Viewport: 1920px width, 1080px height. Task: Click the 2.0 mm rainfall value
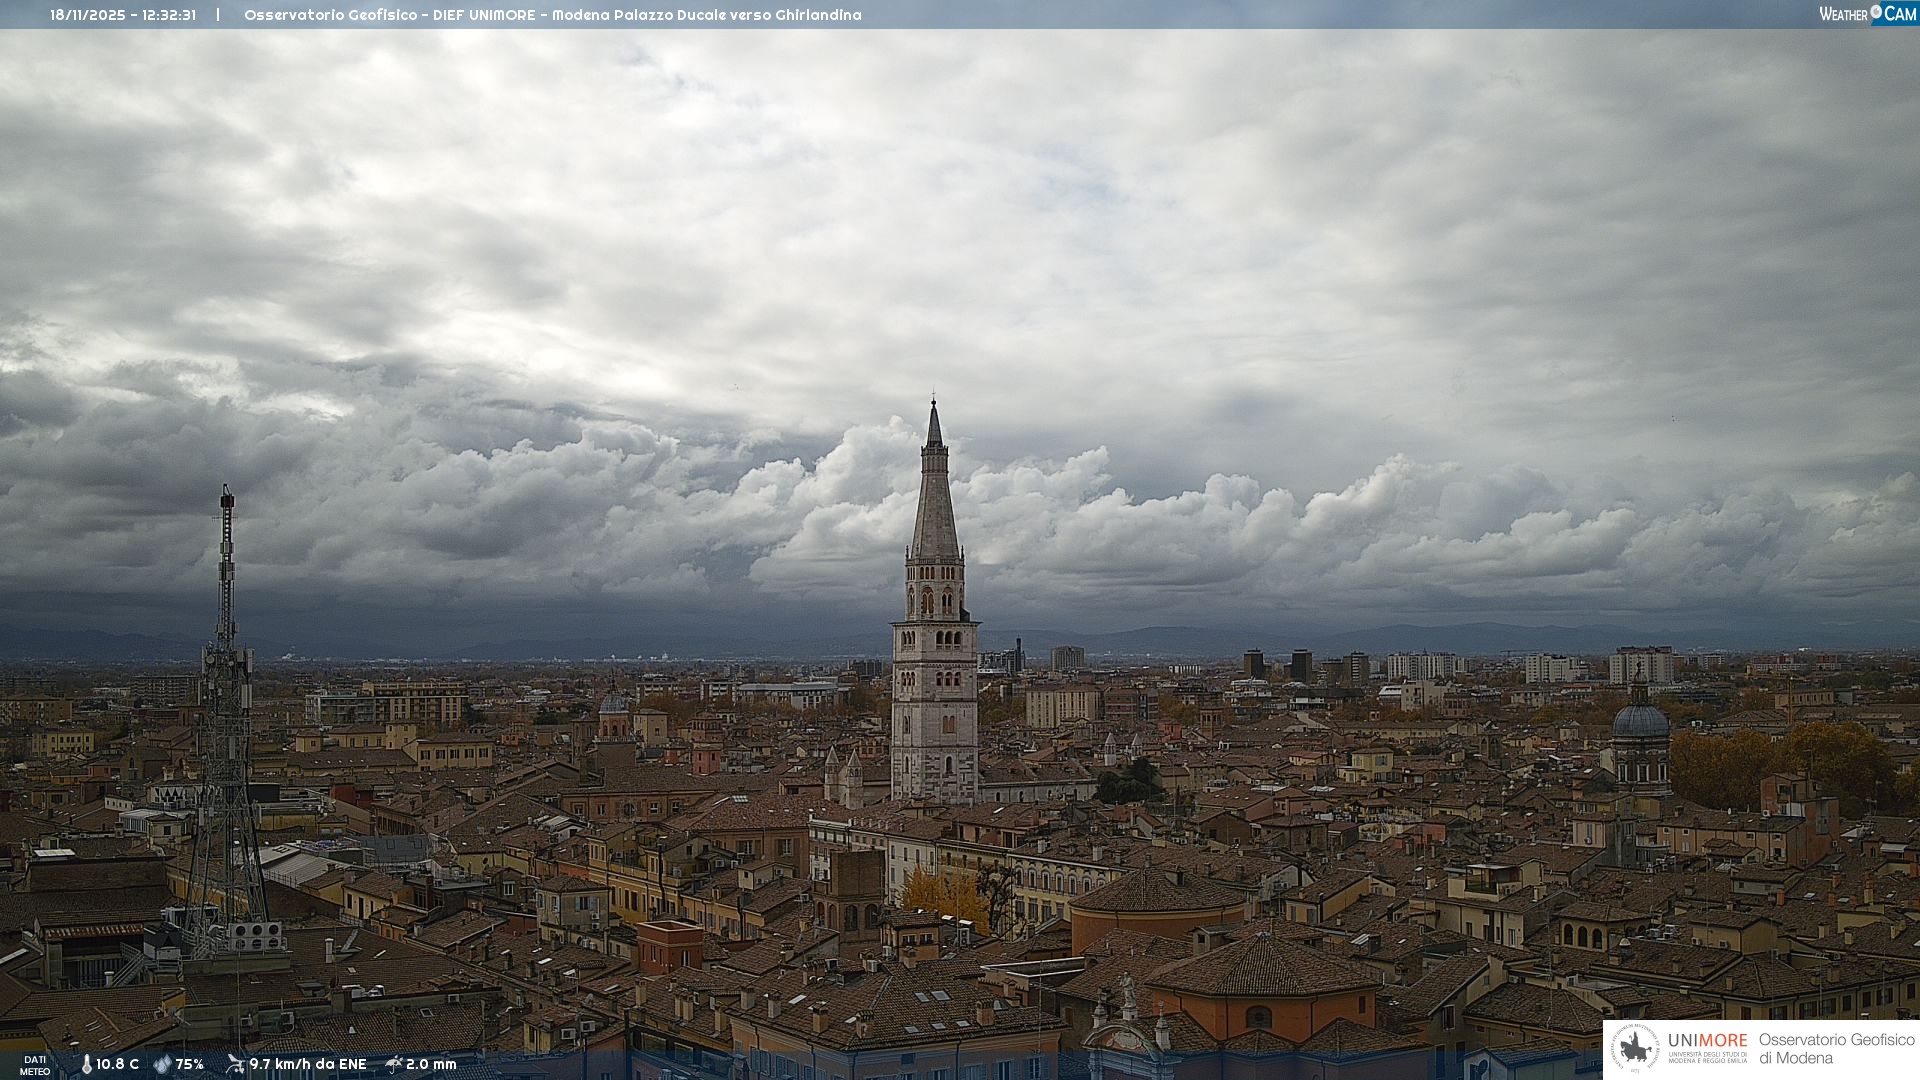[x=431, y=1064]
